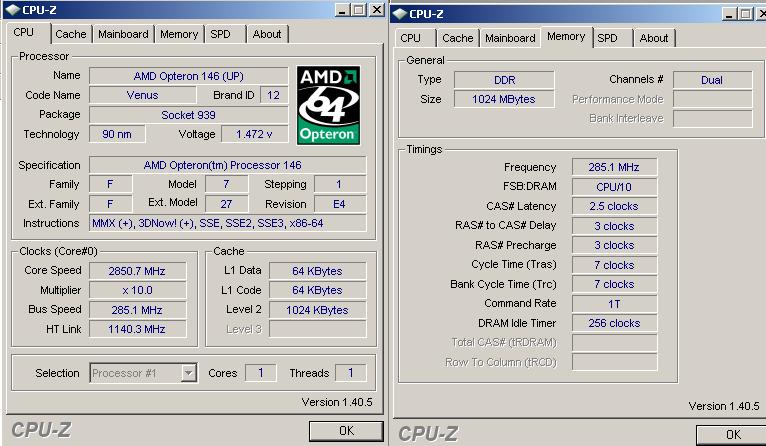
Task: Click the Threads count field
Action: 350,373
